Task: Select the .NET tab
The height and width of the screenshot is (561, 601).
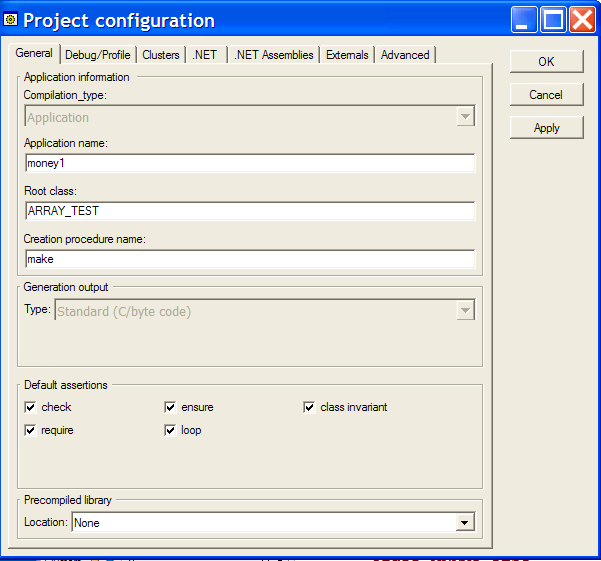Action: coord(205,55)
